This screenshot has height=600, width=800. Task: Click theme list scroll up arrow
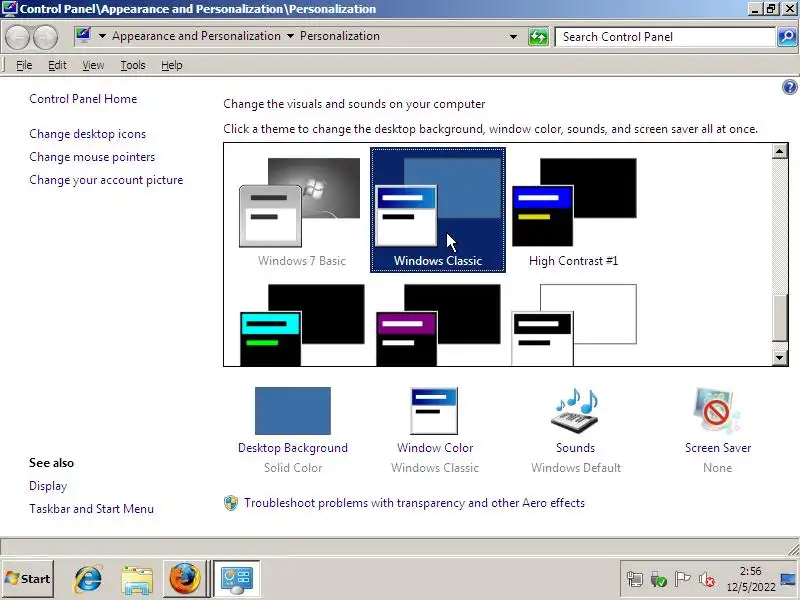tap(780, 151)
